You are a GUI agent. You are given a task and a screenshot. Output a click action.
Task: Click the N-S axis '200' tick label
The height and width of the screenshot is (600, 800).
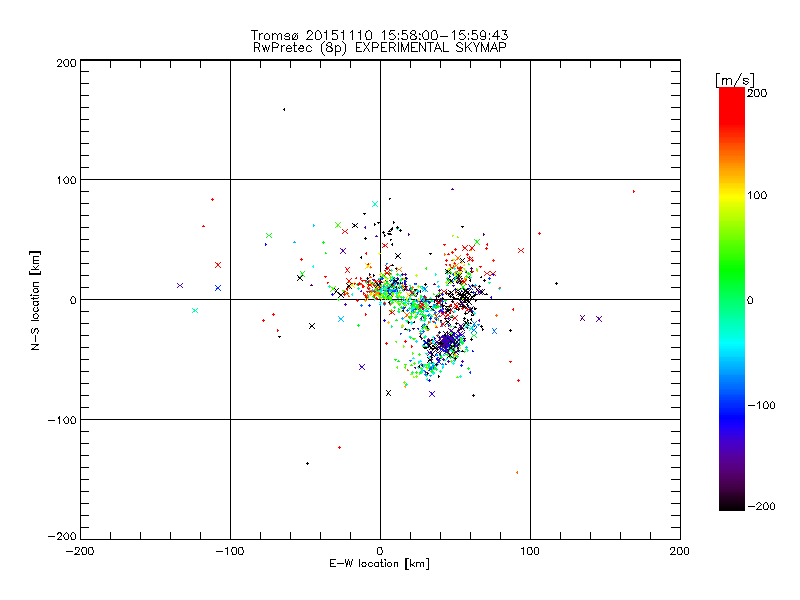66,63
